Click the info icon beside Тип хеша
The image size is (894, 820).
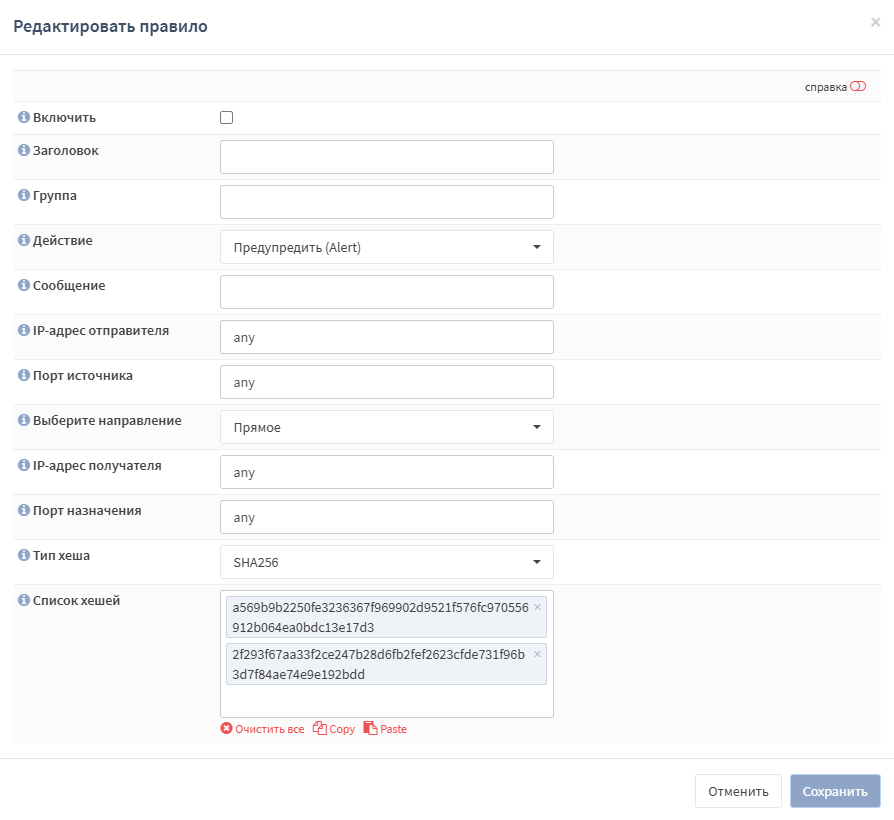click(x=24, y=555)
